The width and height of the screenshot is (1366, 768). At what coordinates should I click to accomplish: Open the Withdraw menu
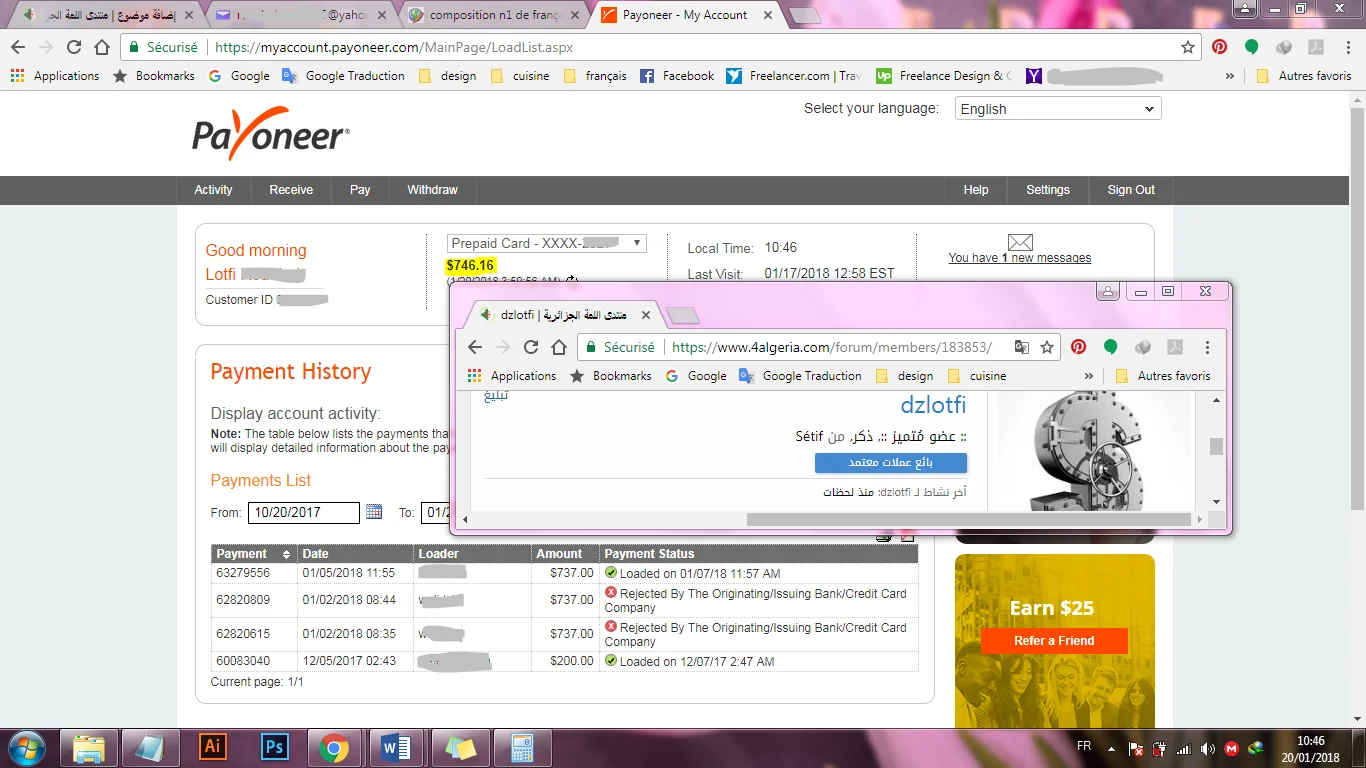(432, 190)
